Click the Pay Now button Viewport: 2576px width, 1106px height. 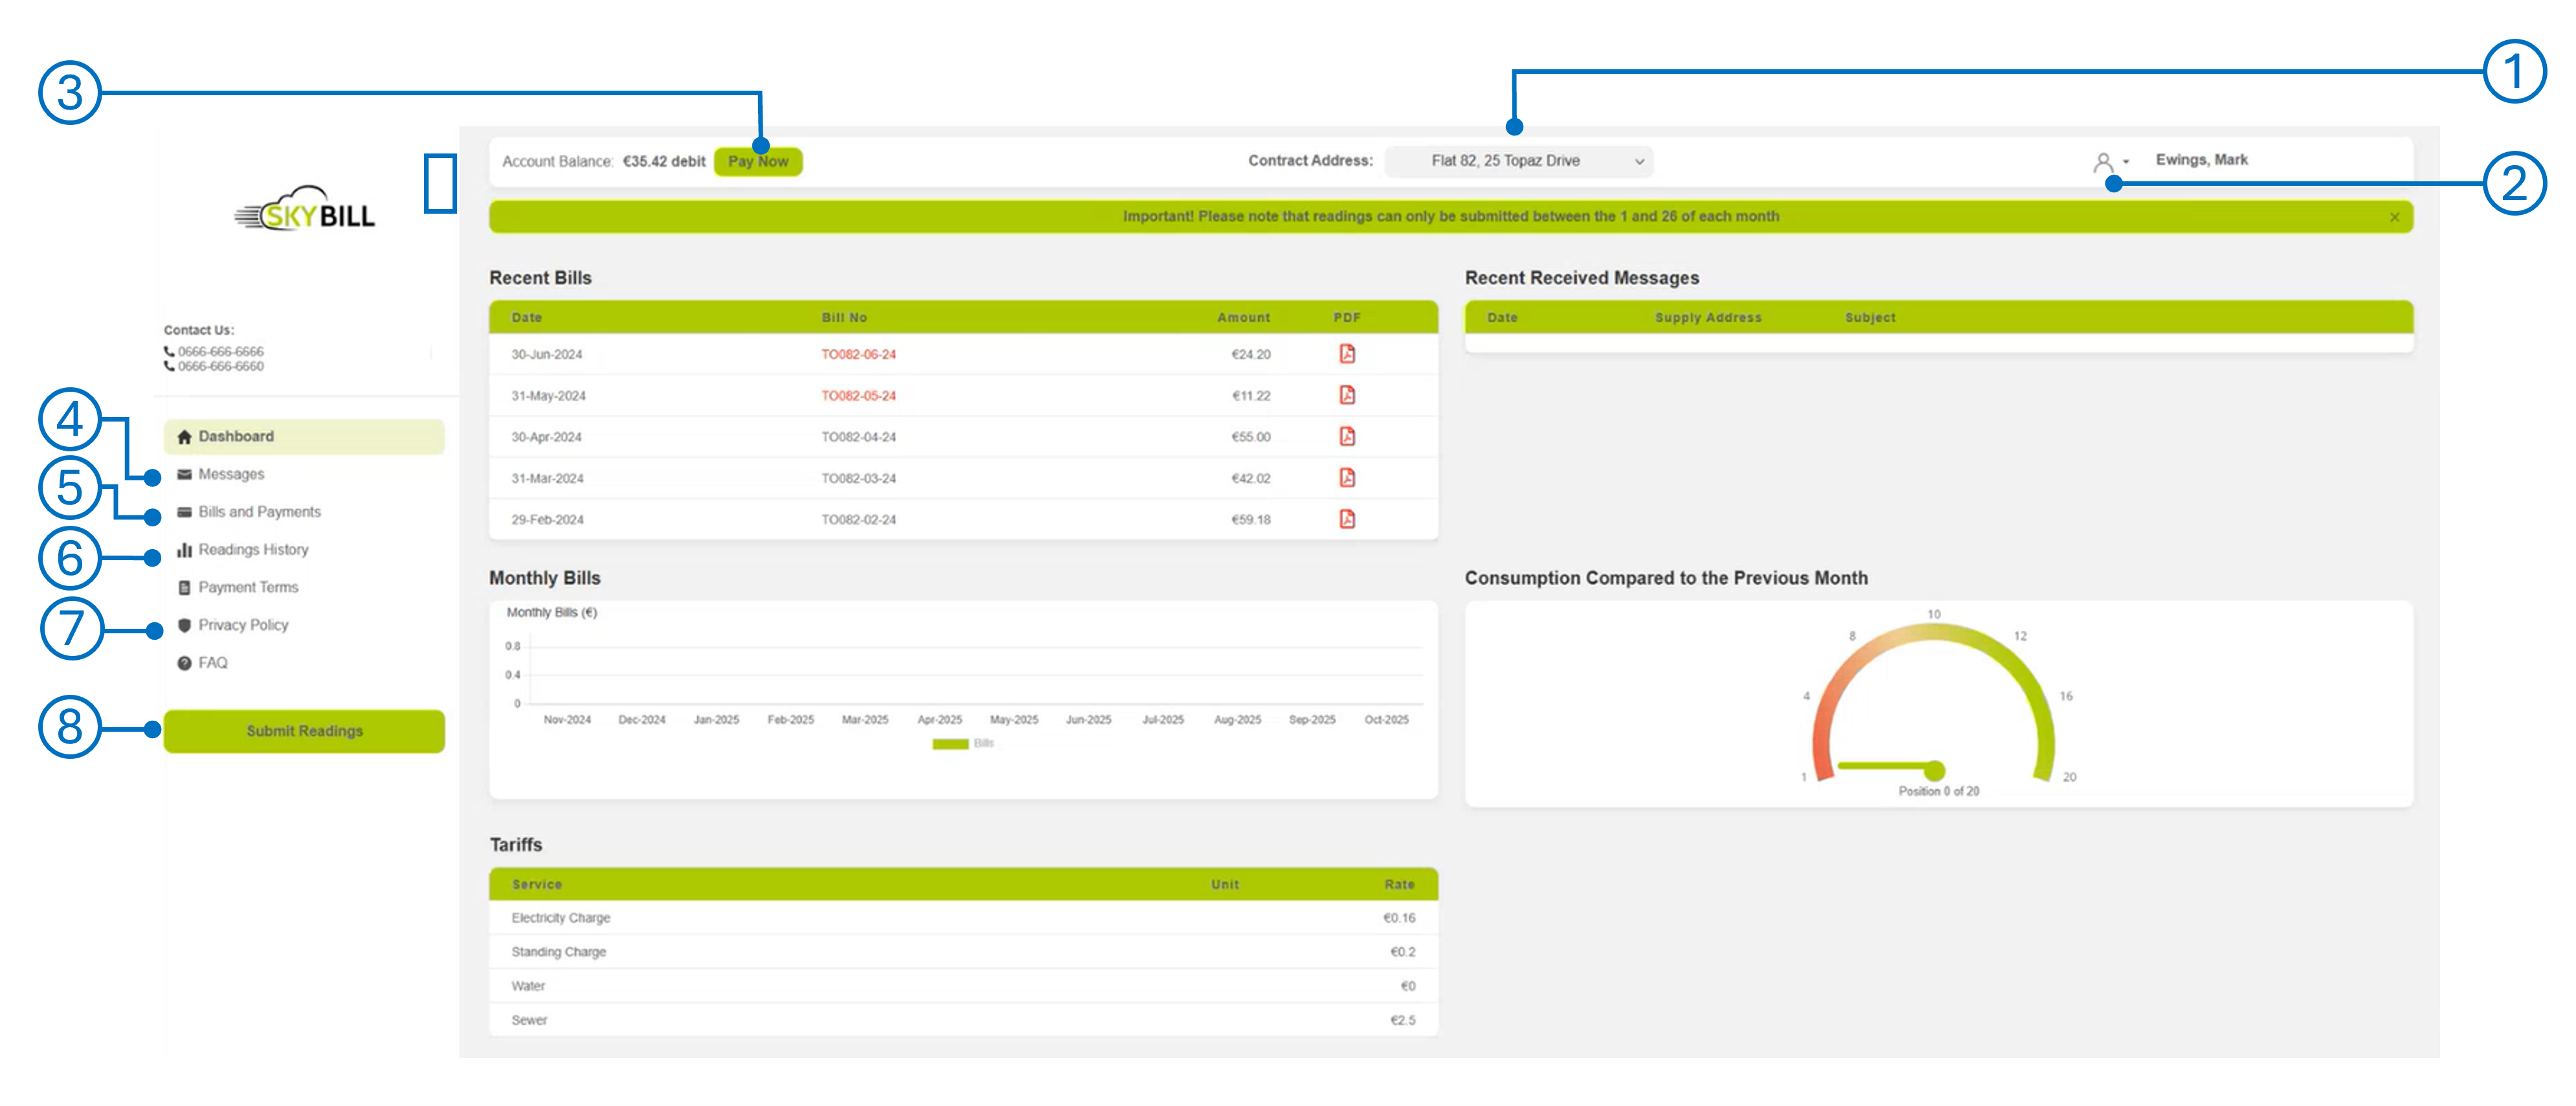(x=760, y=161)
